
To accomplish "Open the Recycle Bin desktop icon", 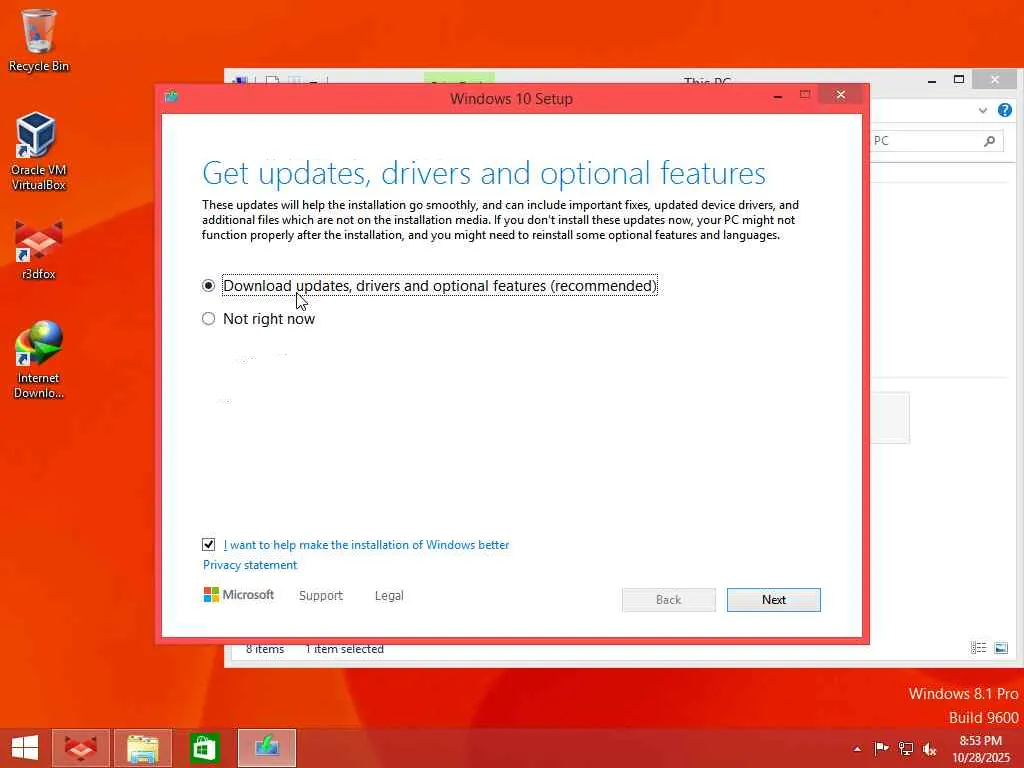I will tap(38, 40).
